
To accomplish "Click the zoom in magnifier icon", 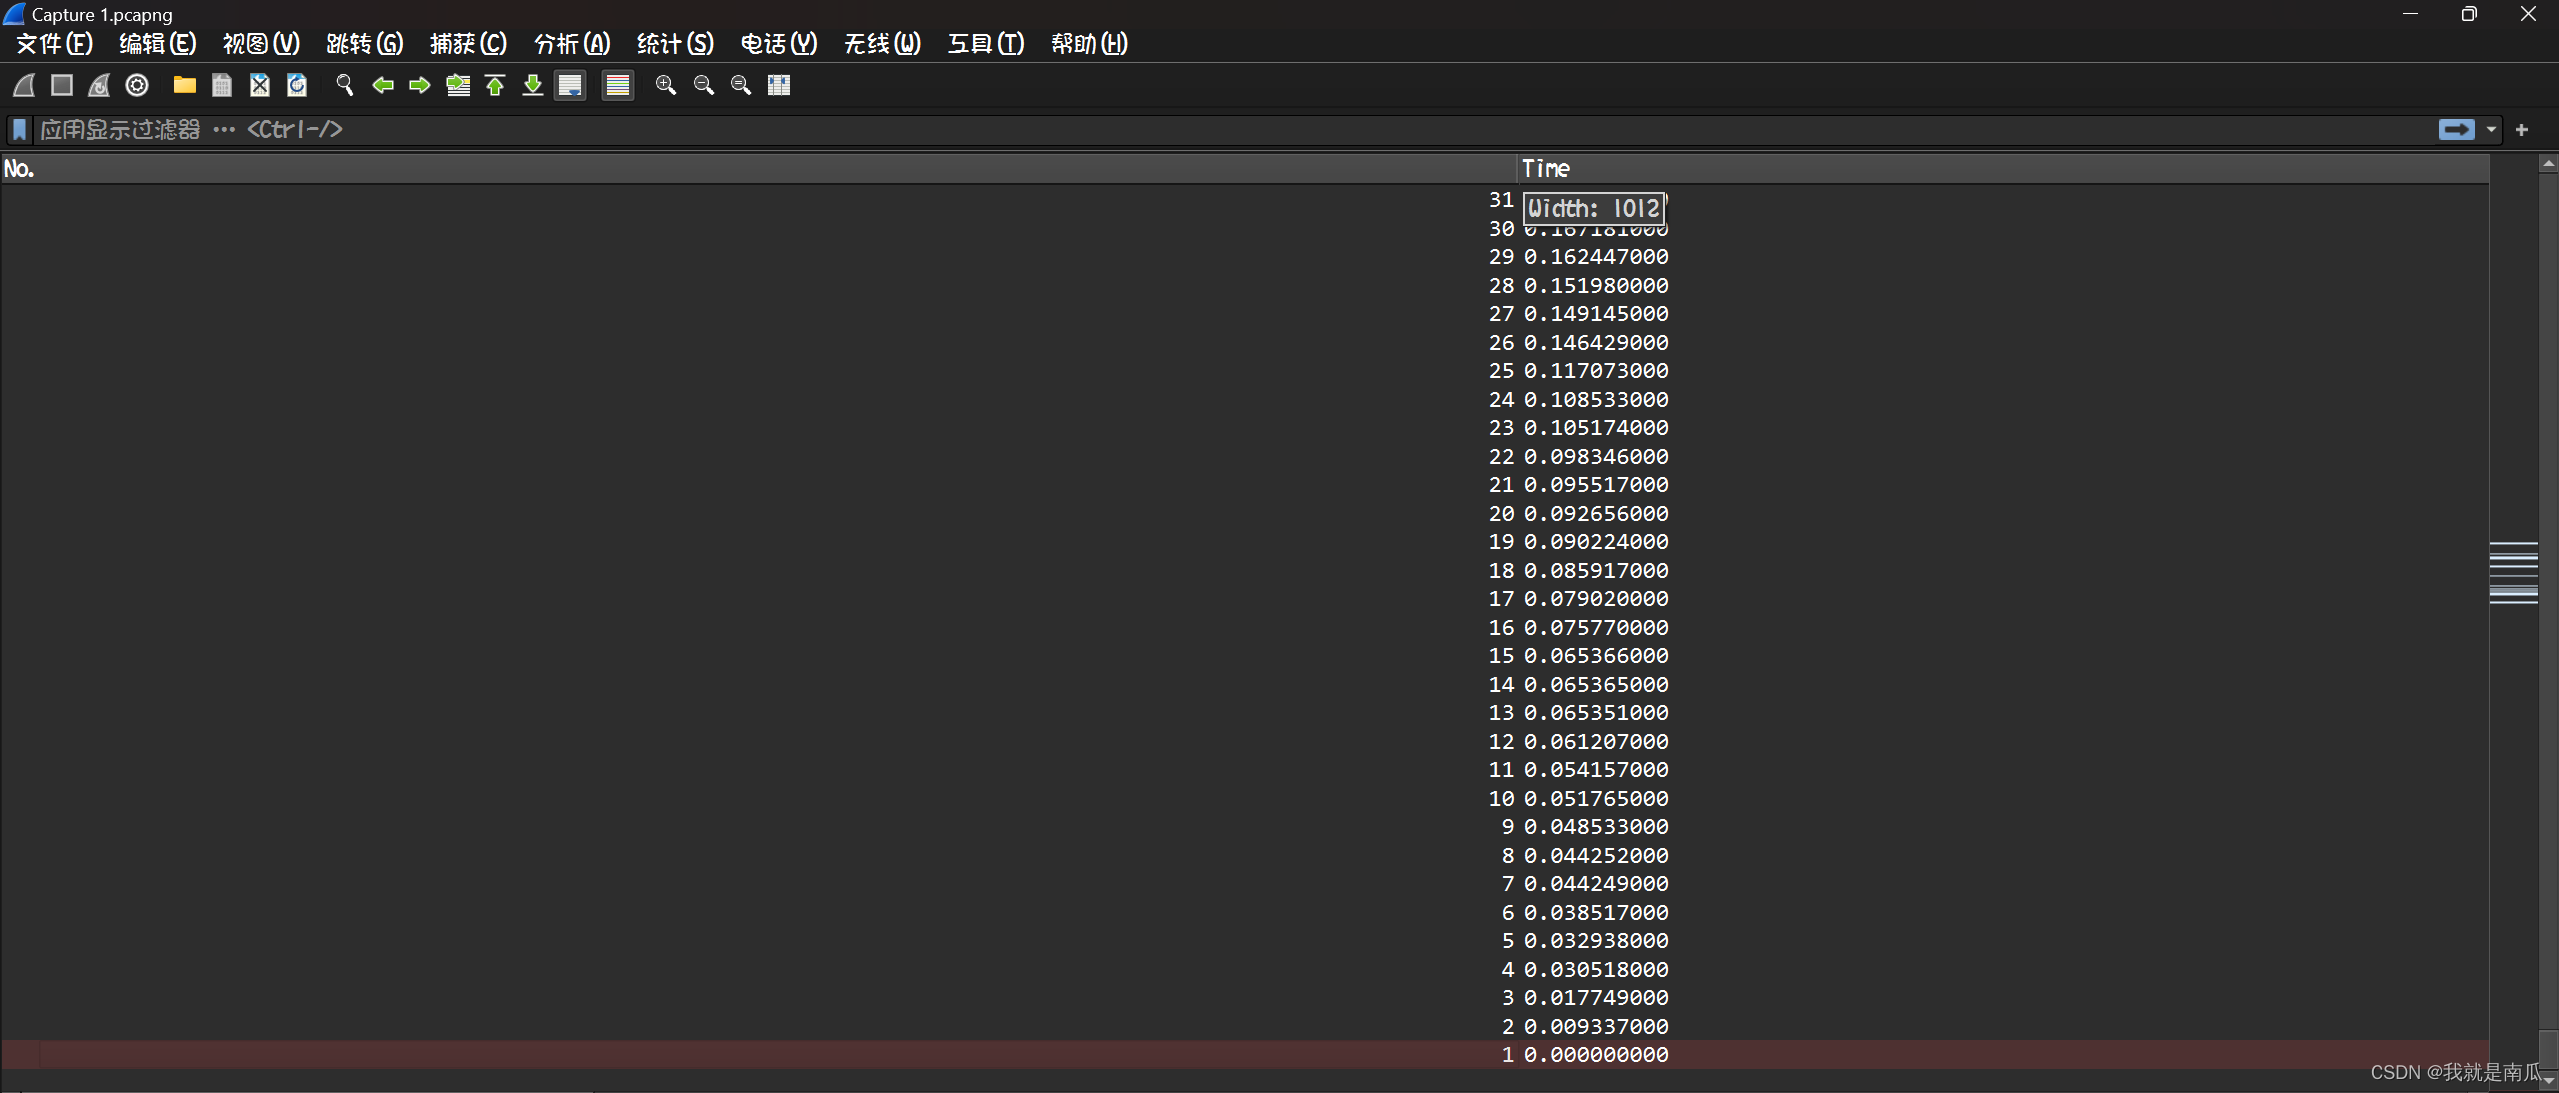I will [x=666, y=85].
